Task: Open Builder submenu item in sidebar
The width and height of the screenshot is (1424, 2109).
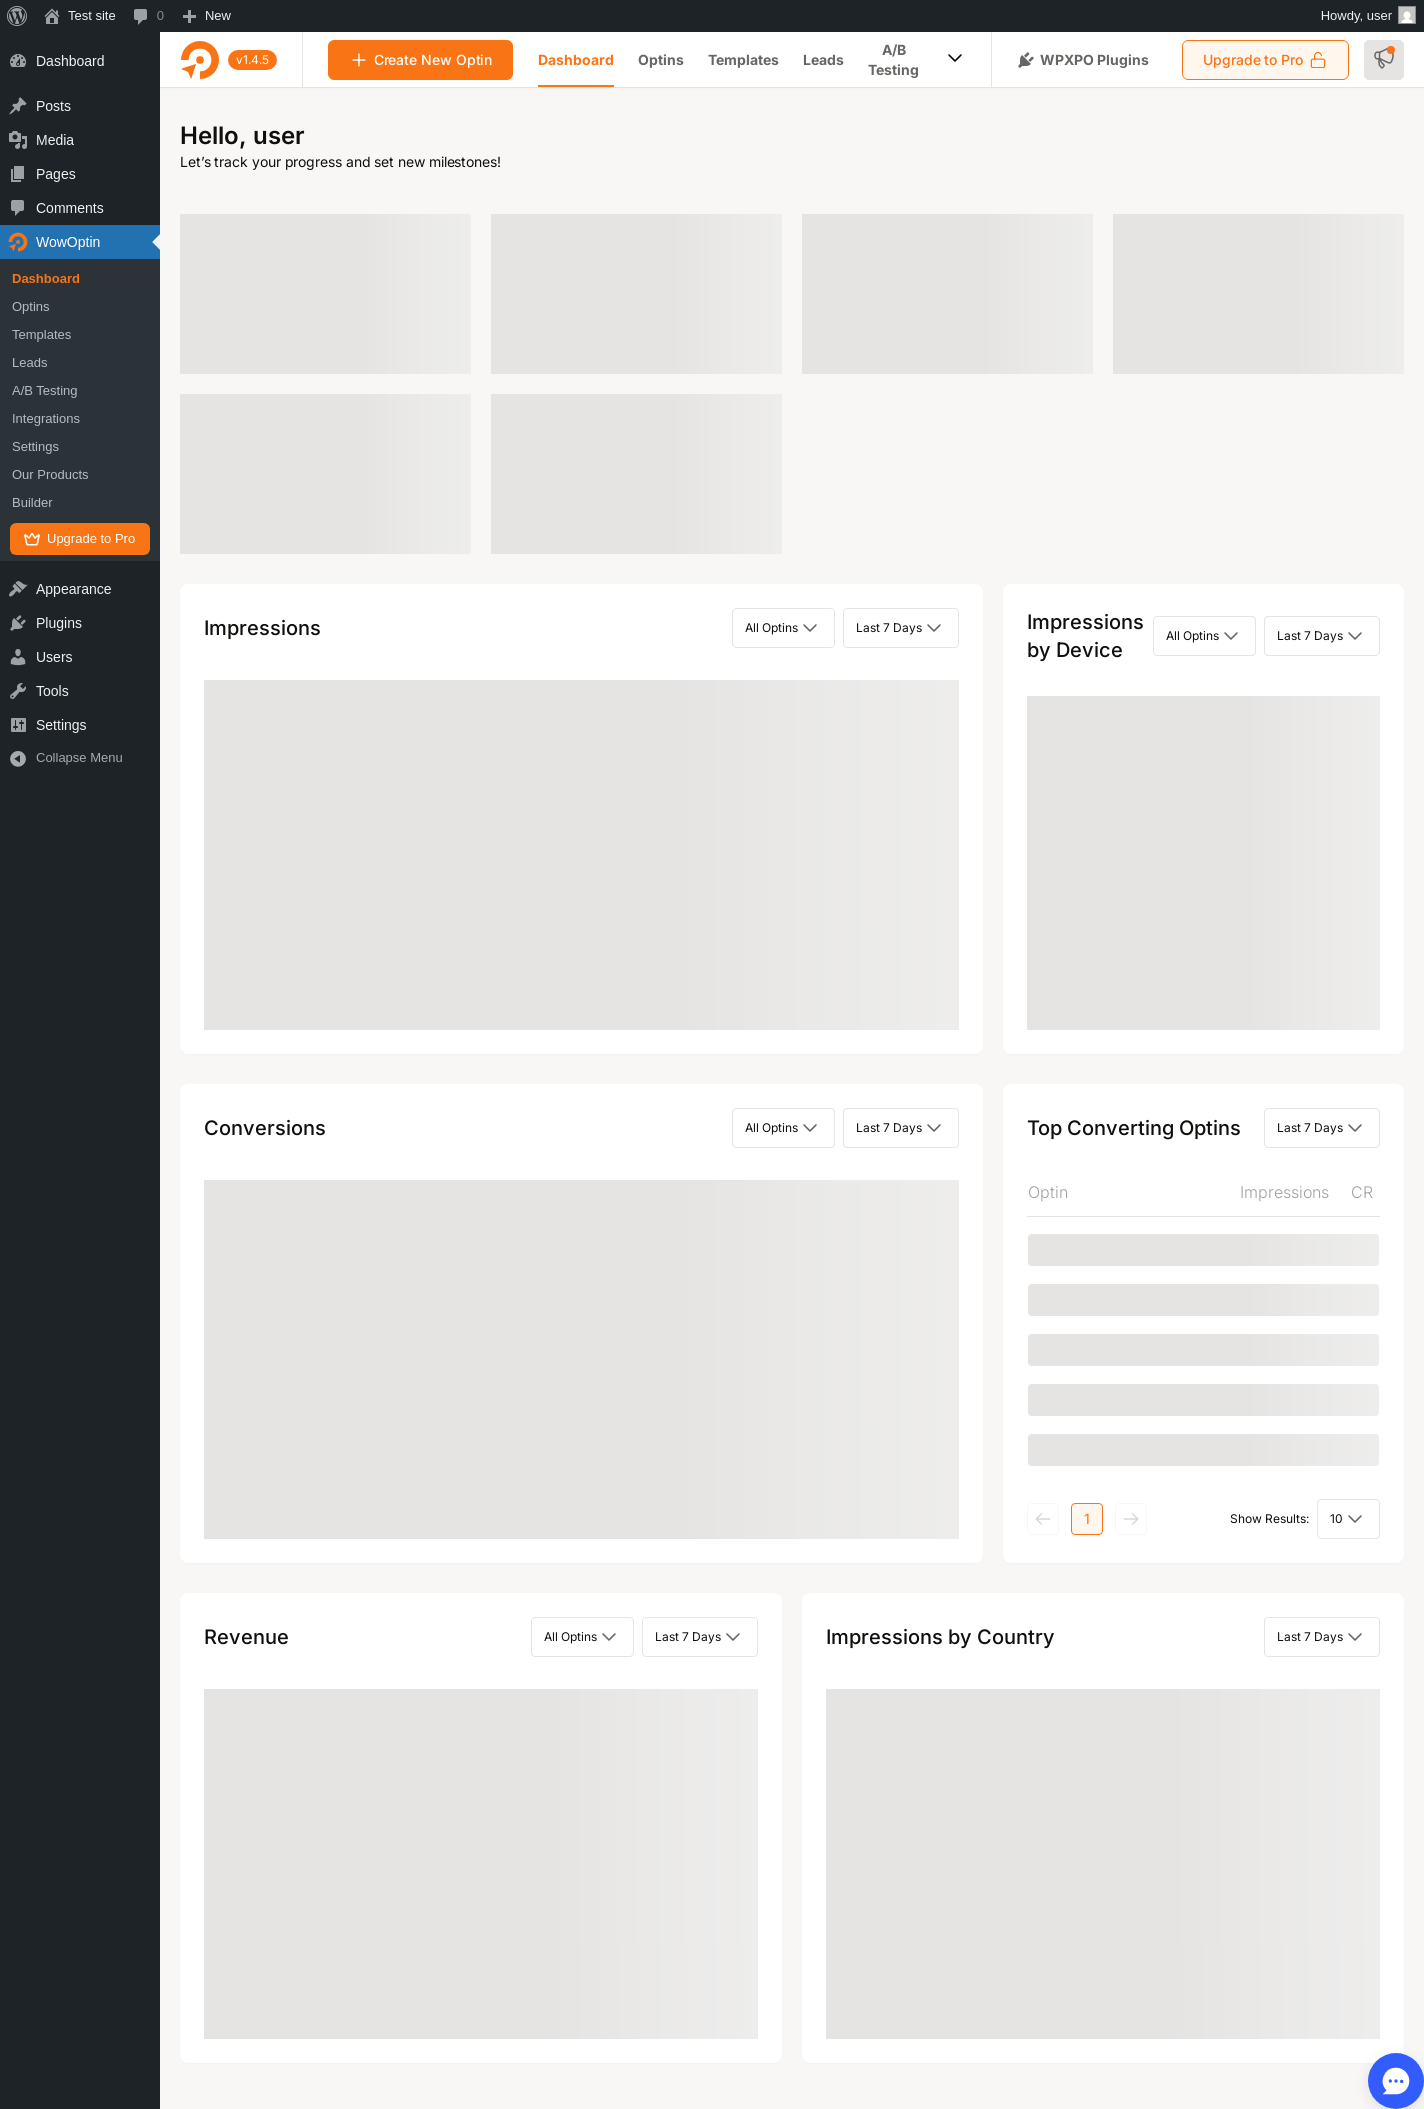Action: tap(80, 503)
